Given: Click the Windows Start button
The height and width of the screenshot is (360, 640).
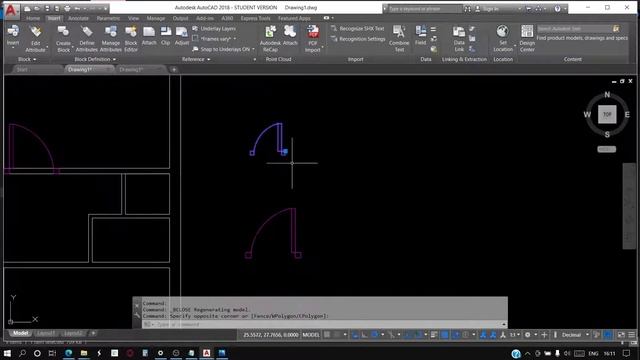Looking at the screenshot, I should tap(7, 353).
